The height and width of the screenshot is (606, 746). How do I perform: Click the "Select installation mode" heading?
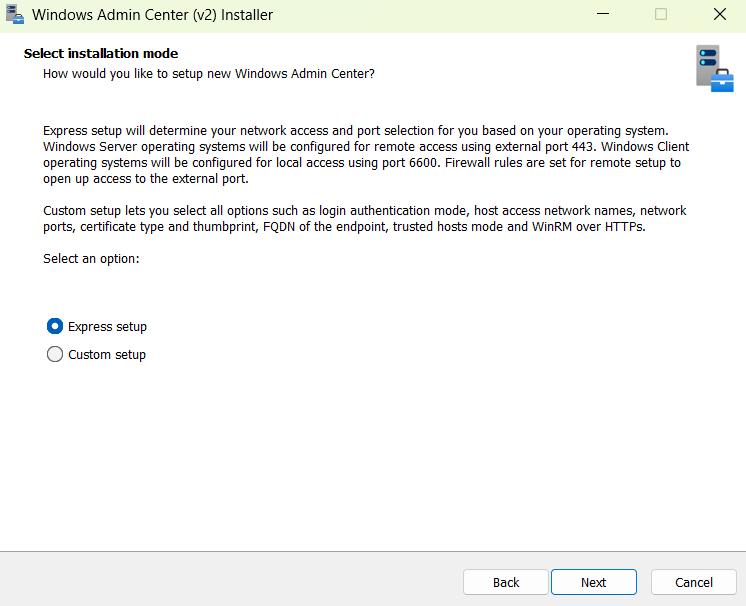coord(101,53)
